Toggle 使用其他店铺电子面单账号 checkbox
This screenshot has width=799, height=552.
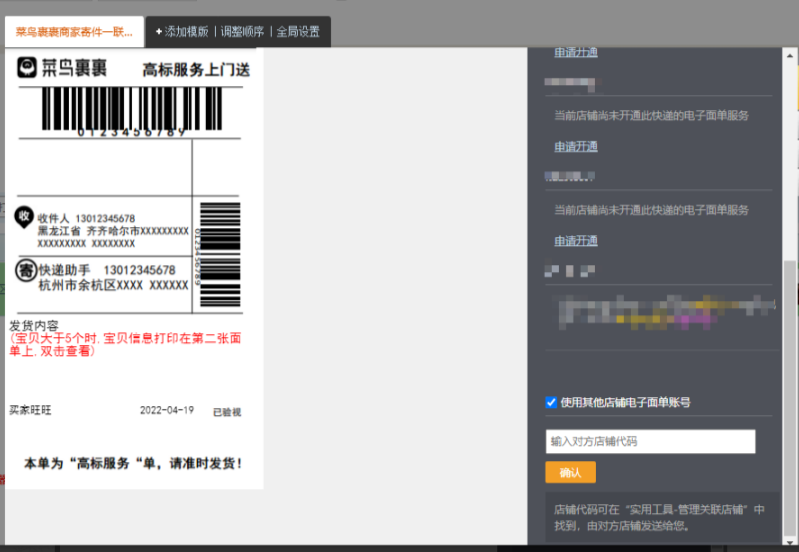click(551, 402)
